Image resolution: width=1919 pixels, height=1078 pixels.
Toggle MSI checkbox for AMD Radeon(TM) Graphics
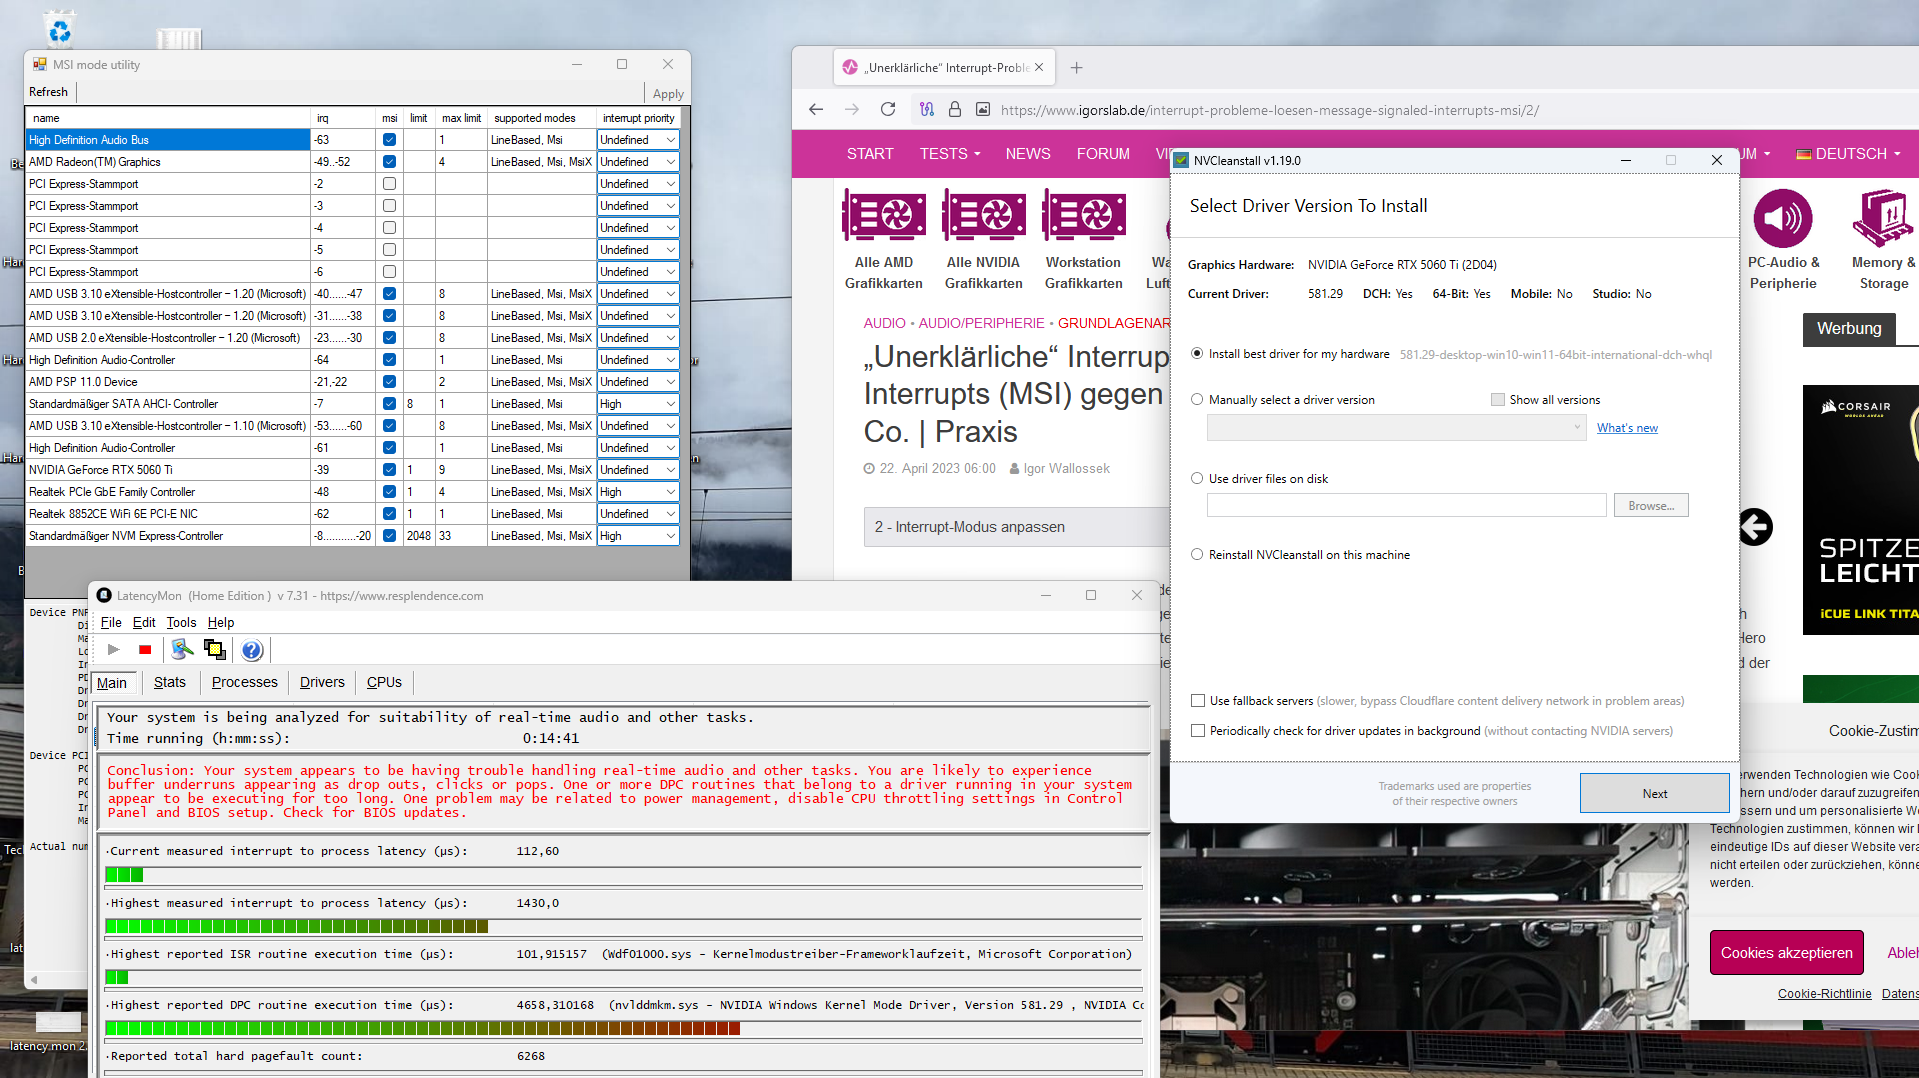pos(390,162)
